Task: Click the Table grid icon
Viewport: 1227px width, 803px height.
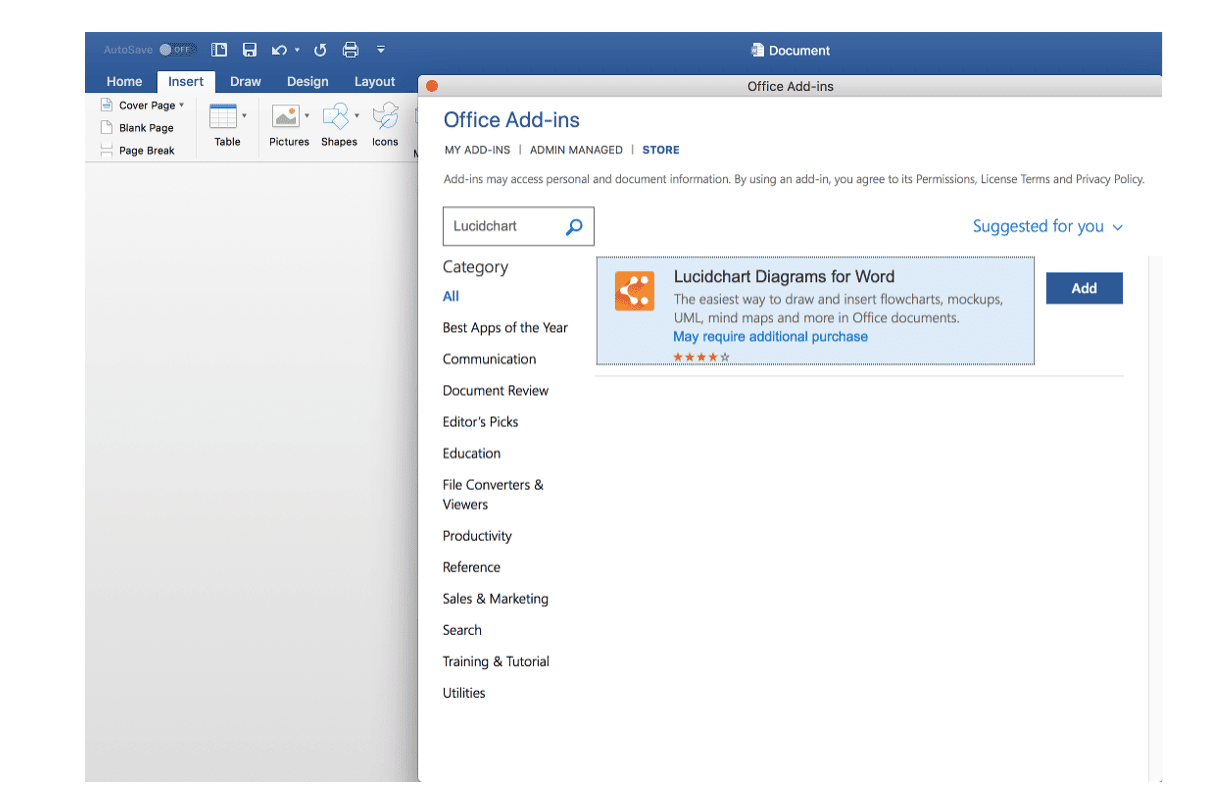Action: pos(223,116)
